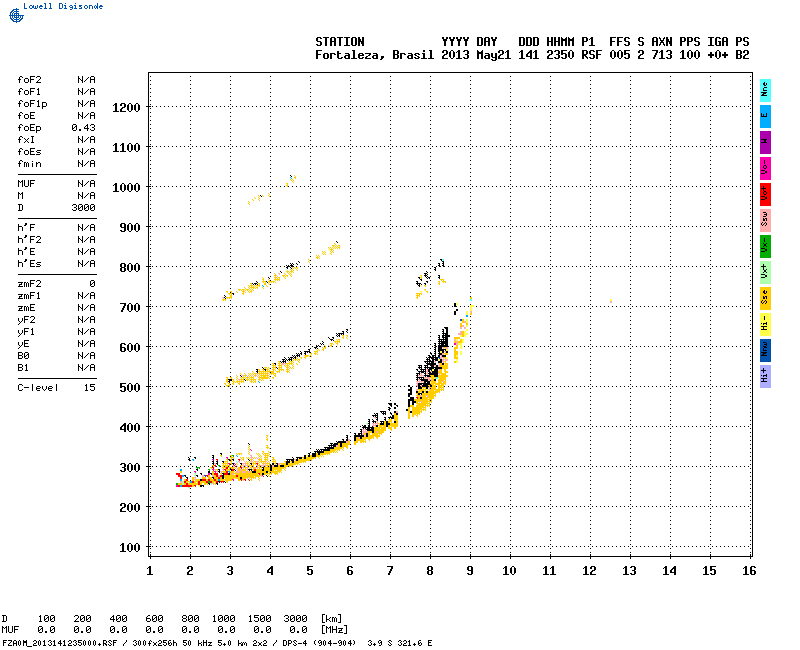Screen dimensions: 800x650
Task: Click the 'RSF' program value
Action: point(591,55)
